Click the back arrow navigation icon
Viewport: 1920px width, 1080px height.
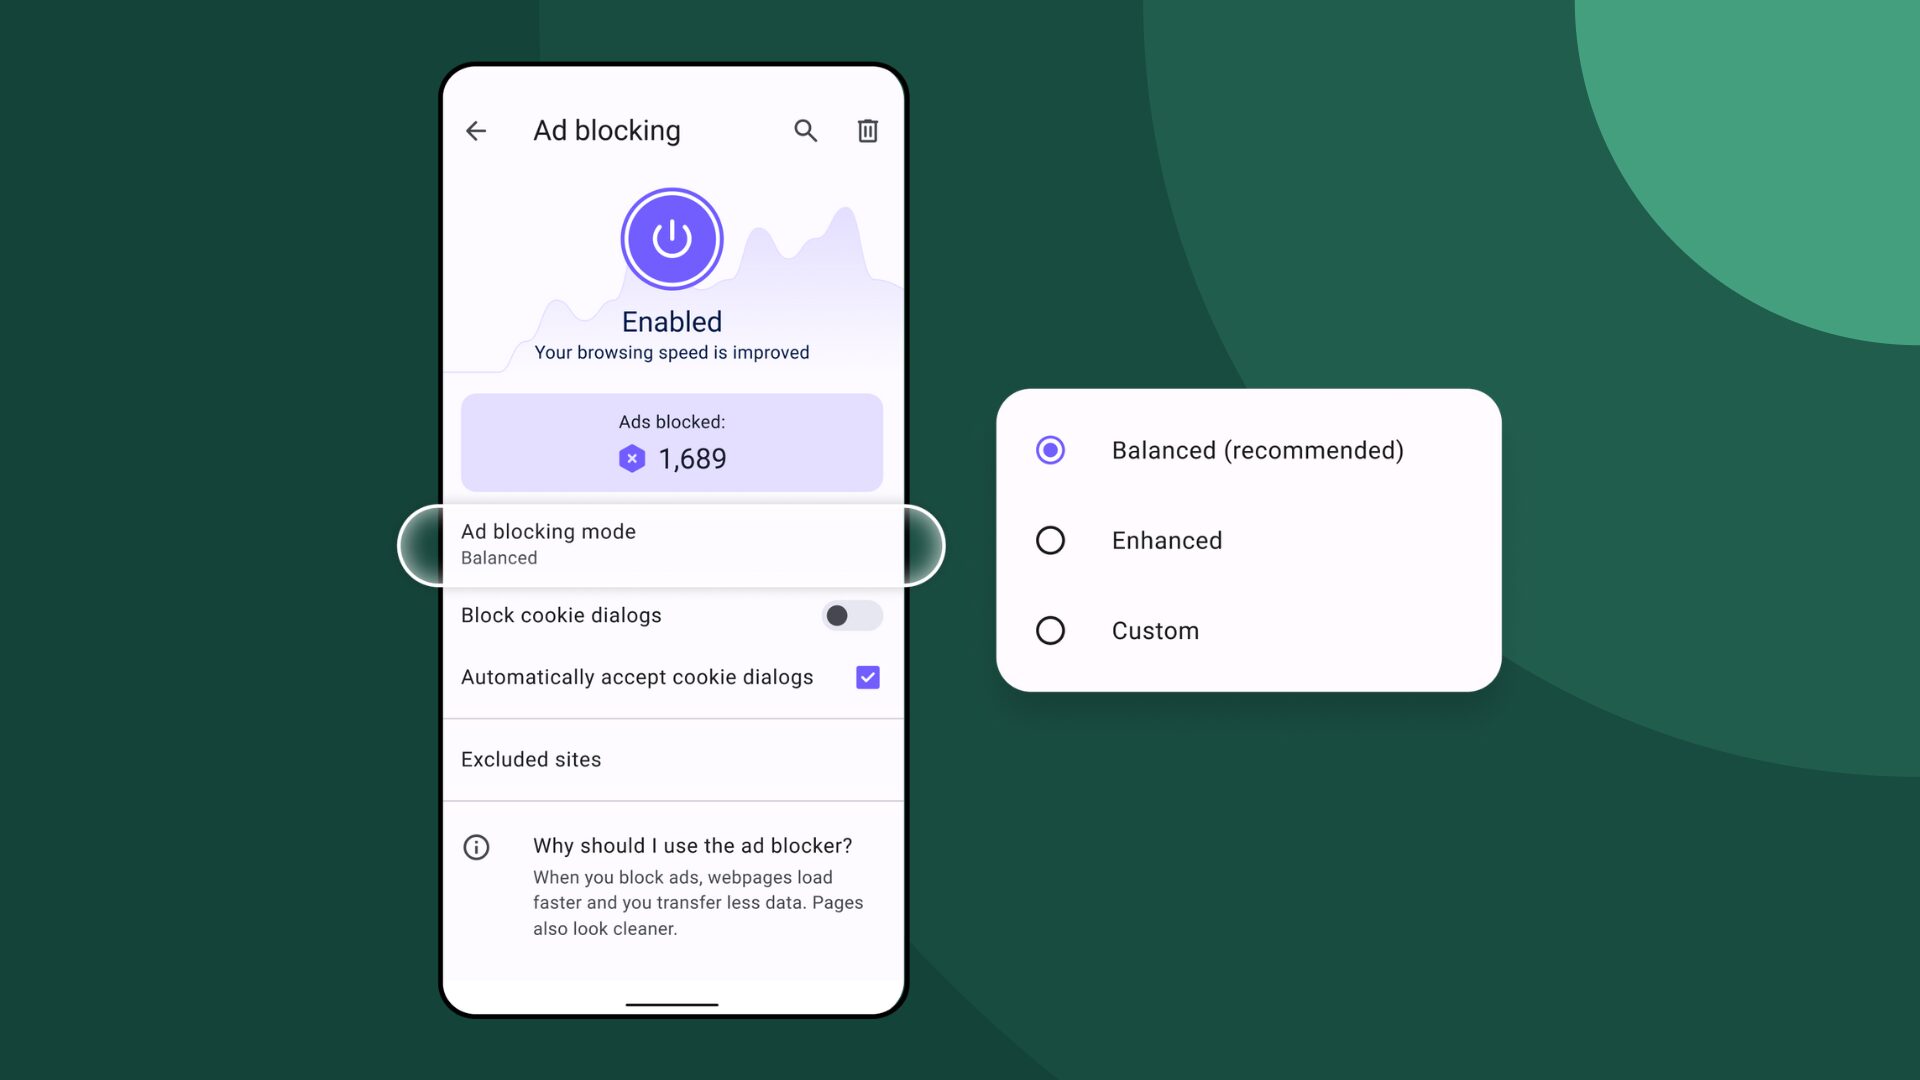475,131
